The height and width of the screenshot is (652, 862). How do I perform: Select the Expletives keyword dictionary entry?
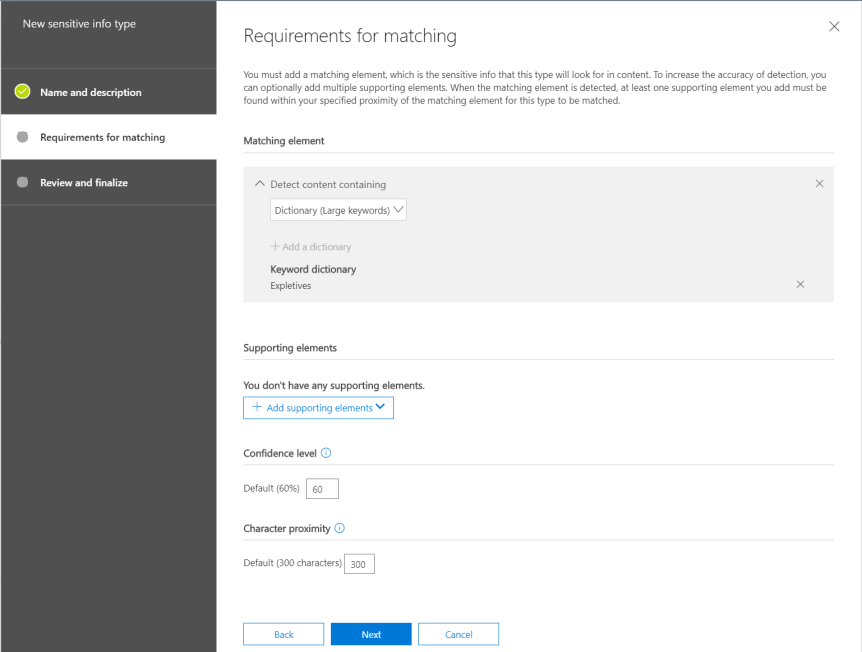(291, 286)
